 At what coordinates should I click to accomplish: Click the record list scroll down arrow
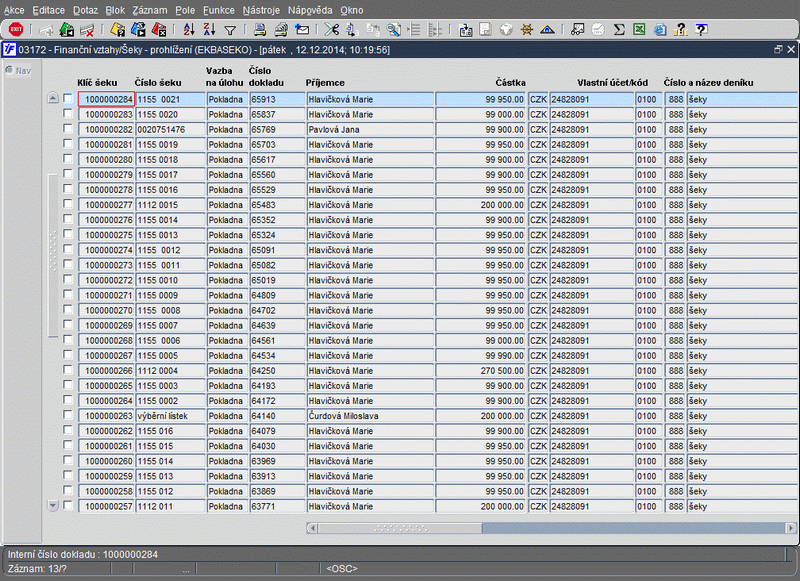pos(53,506)
